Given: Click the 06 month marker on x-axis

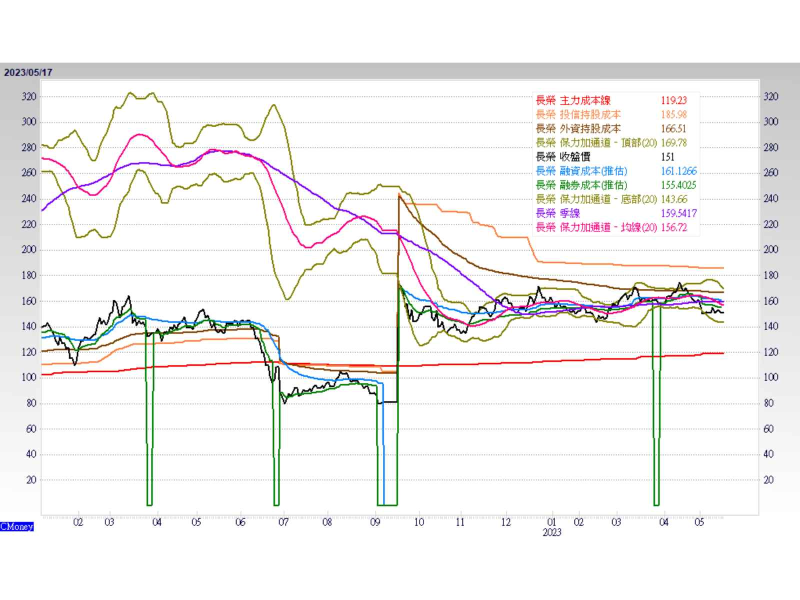Looking at the screenshot, I should coord(240,522).
